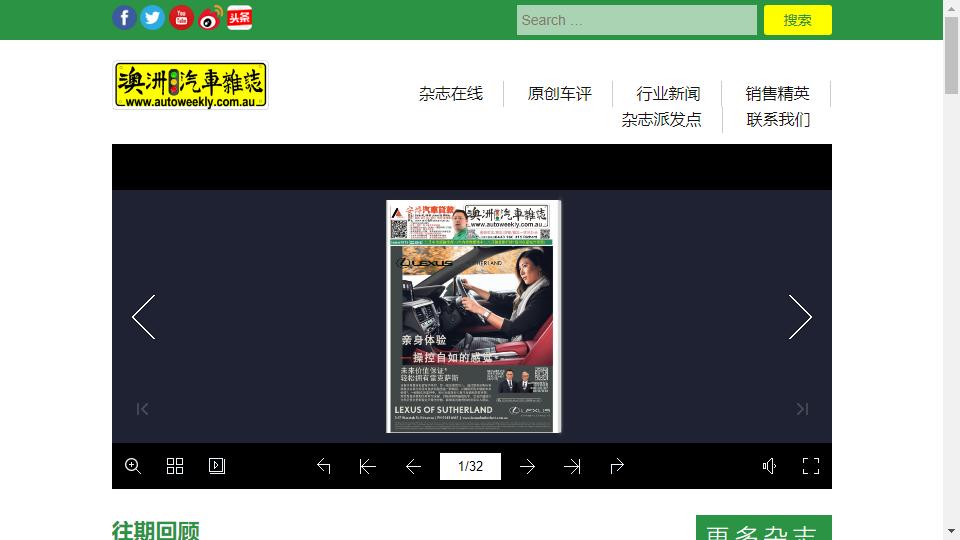Open the Twitter social icon
The width and height of the screenshot is (960, 540).
152,18
